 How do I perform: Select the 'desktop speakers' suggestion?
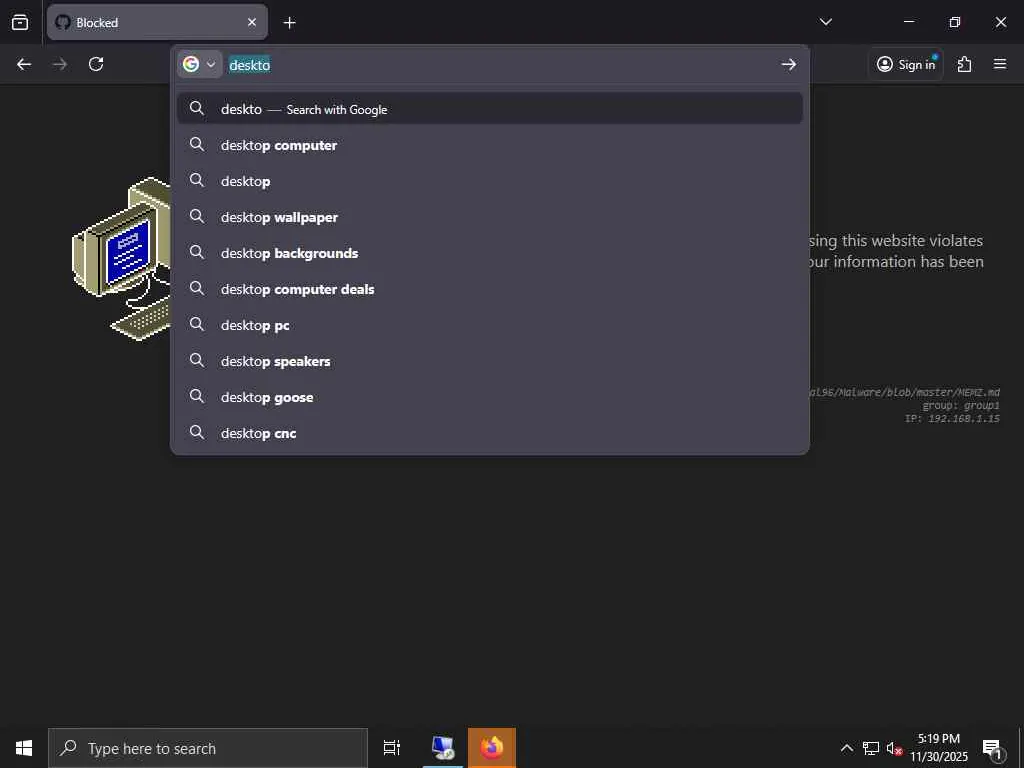[490, 360]
